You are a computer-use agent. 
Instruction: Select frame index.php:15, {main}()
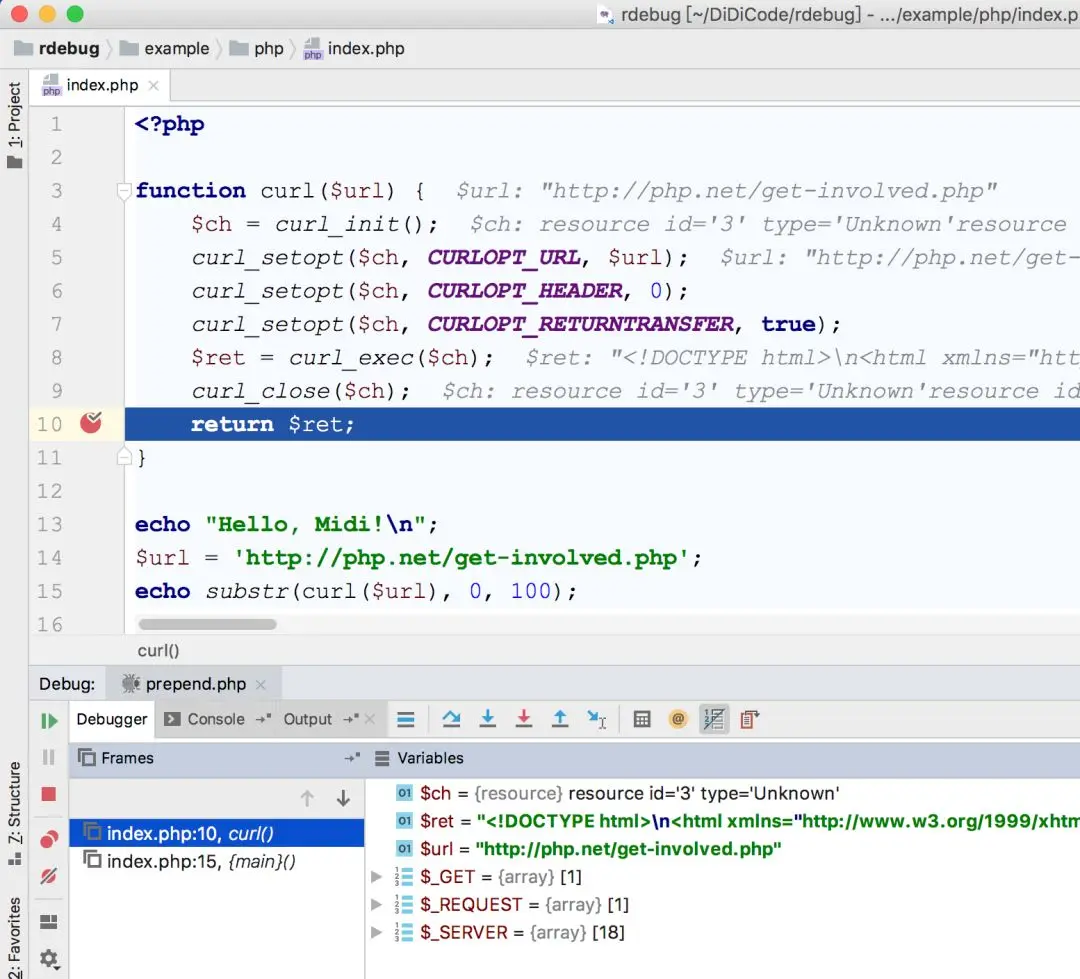point(216,861)
